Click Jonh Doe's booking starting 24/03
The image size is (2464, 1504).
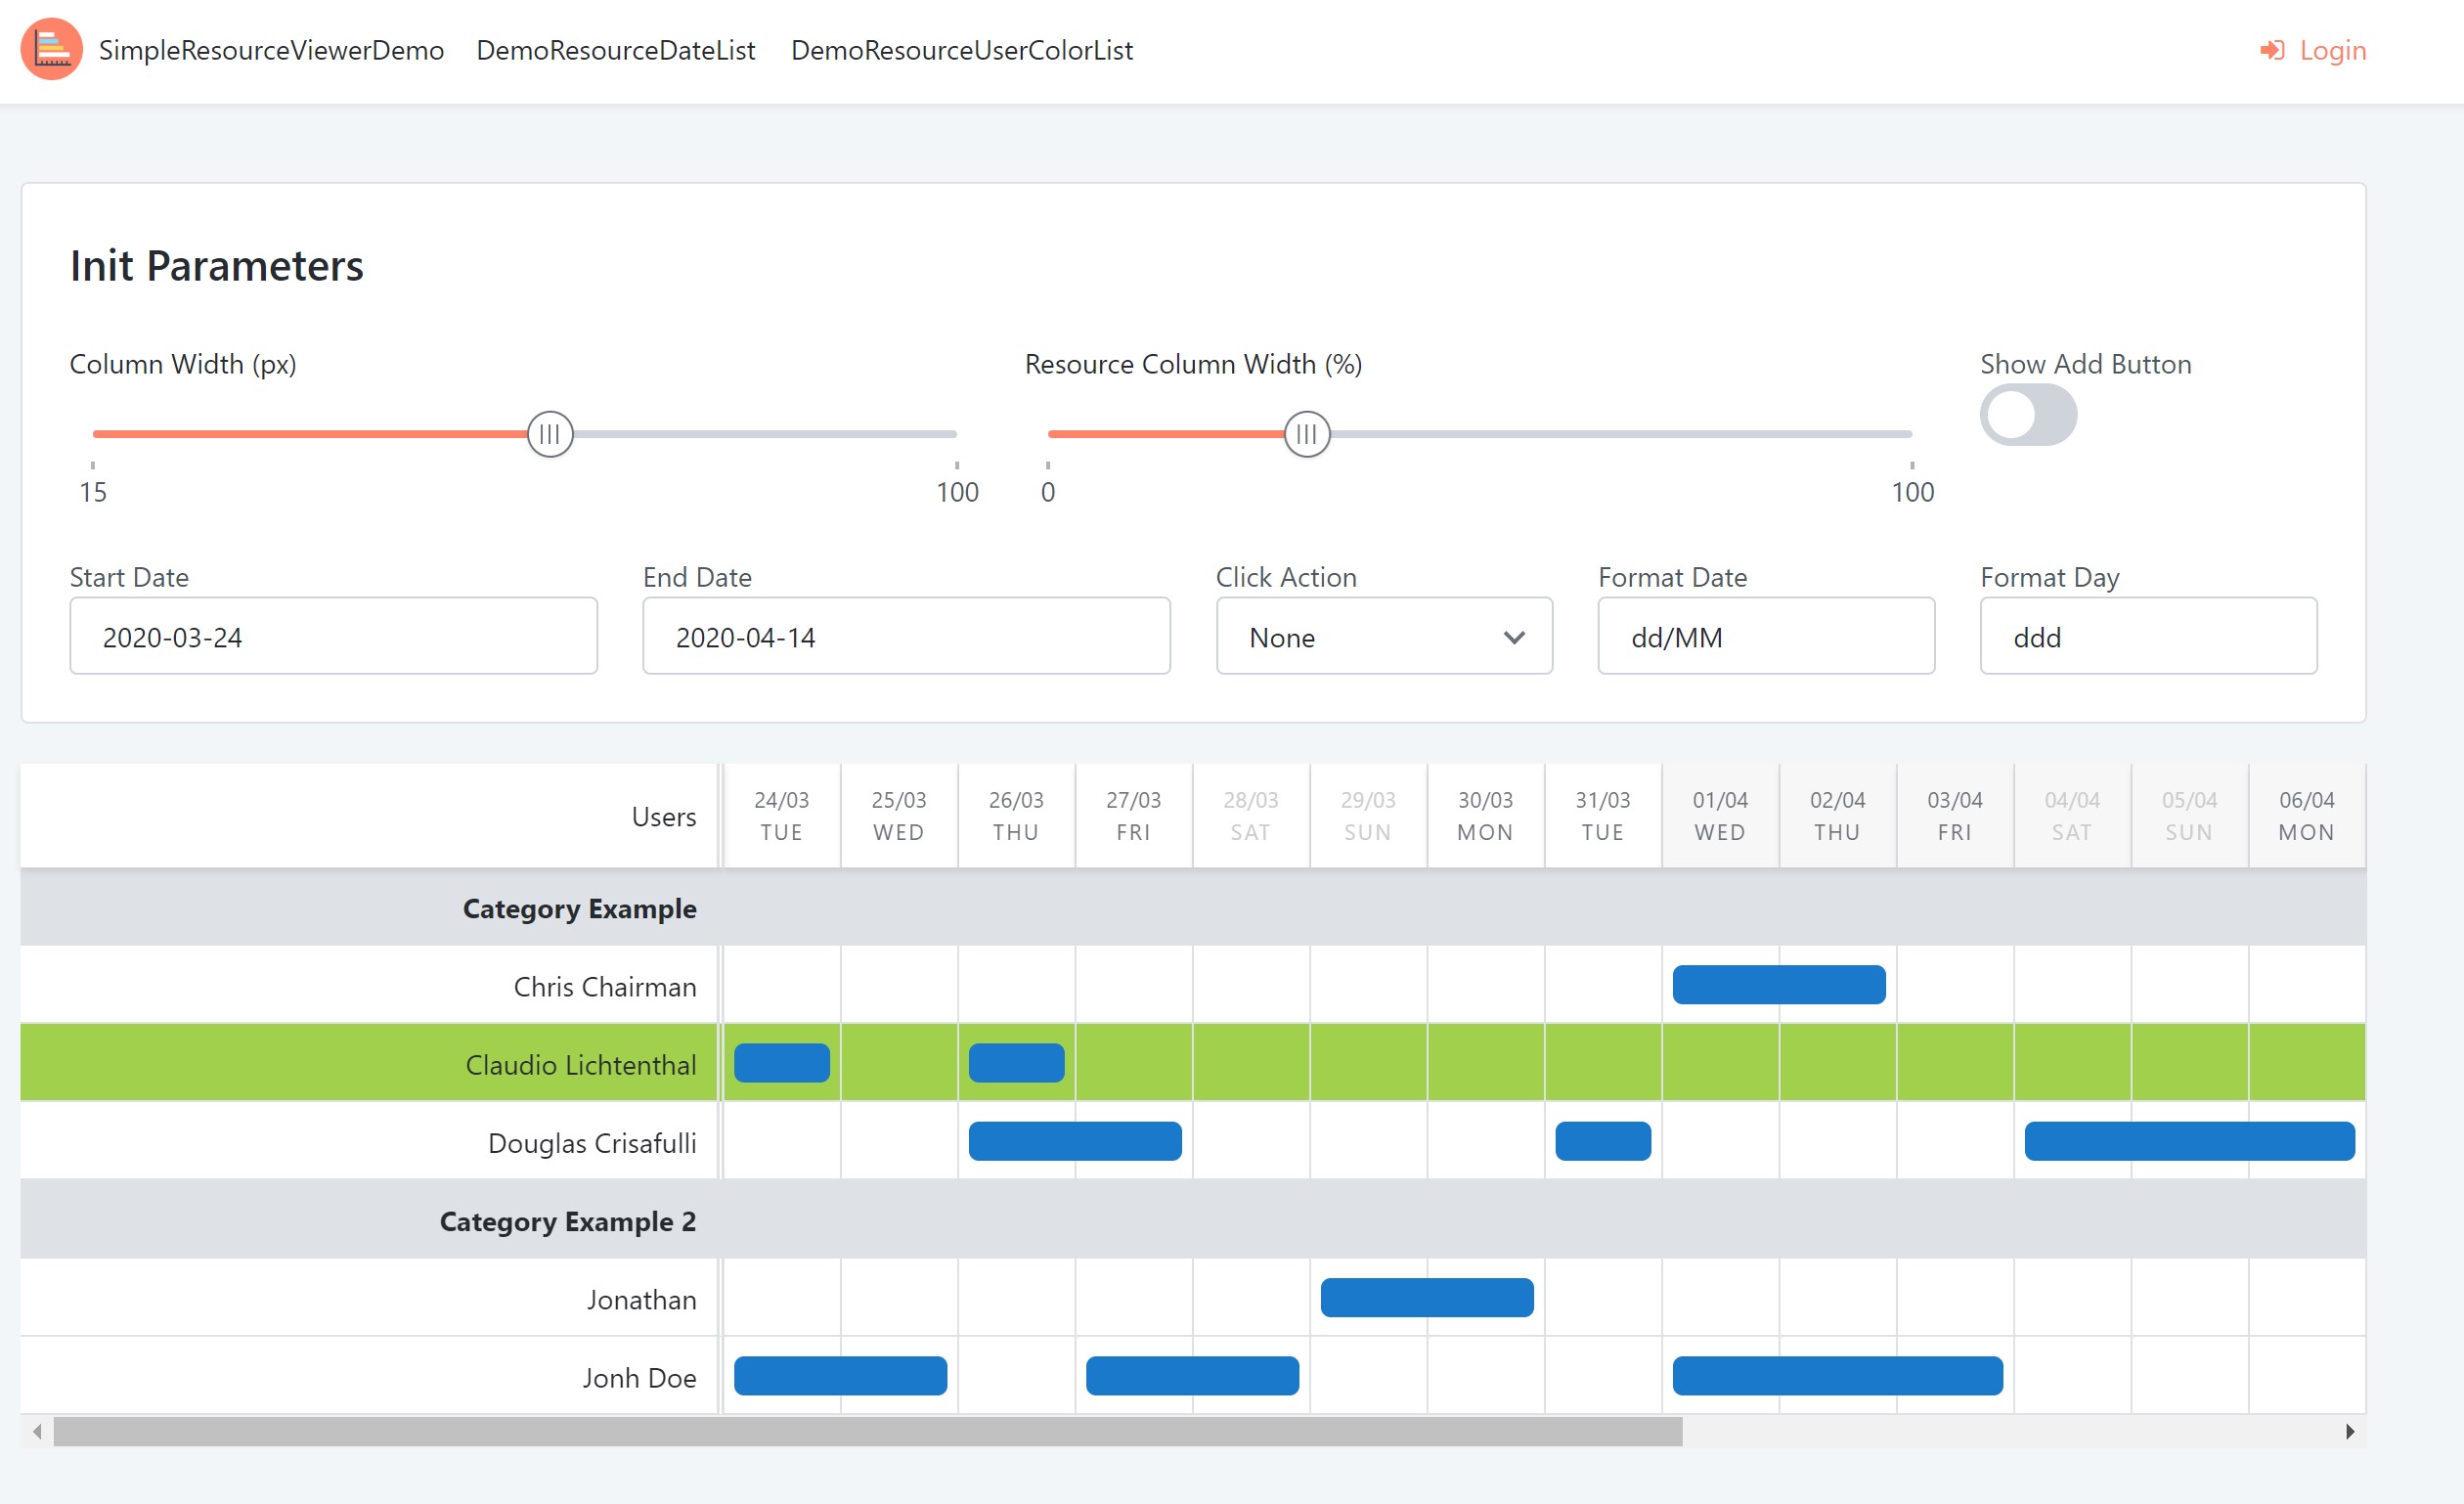[840, 1376]
